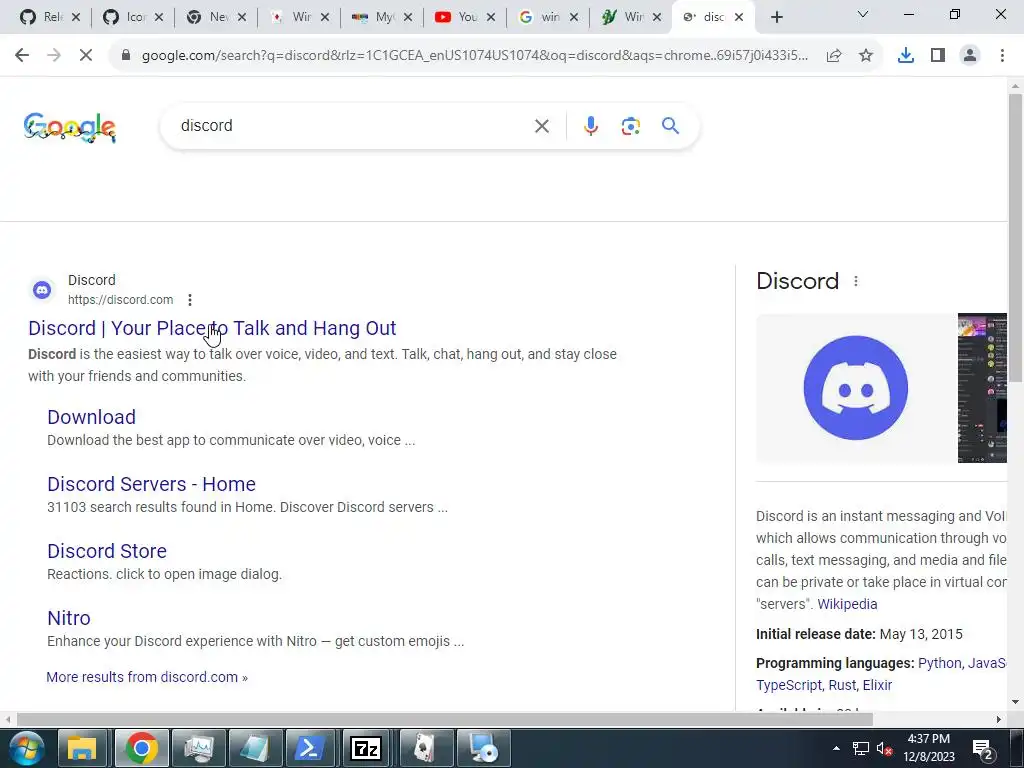Image resolution: width=1024 pixels, height=768 pixels.
Task: Click the browser address bar URL
Action: (x=475, y=56)
